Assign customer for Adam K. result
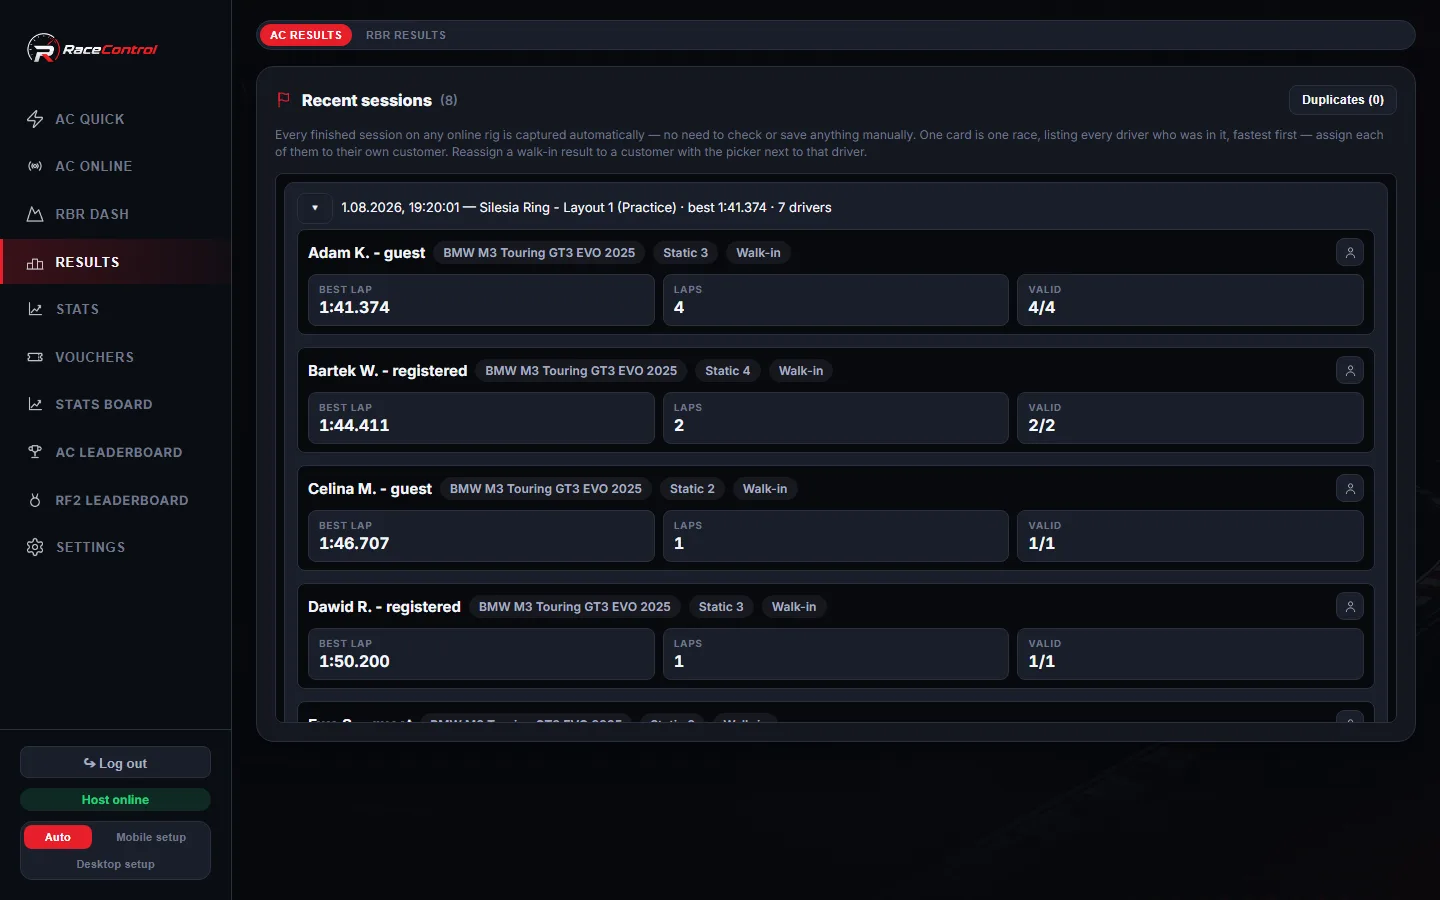The image size is (1440, 900). pyautogui.click(x=1350, y=253)
